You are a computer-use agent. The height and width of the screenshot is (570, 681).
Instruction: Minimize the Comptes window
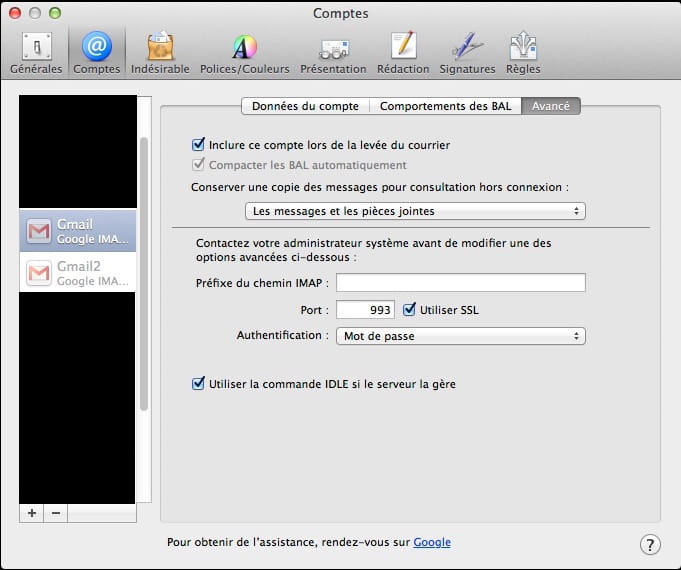click(35, 13)
